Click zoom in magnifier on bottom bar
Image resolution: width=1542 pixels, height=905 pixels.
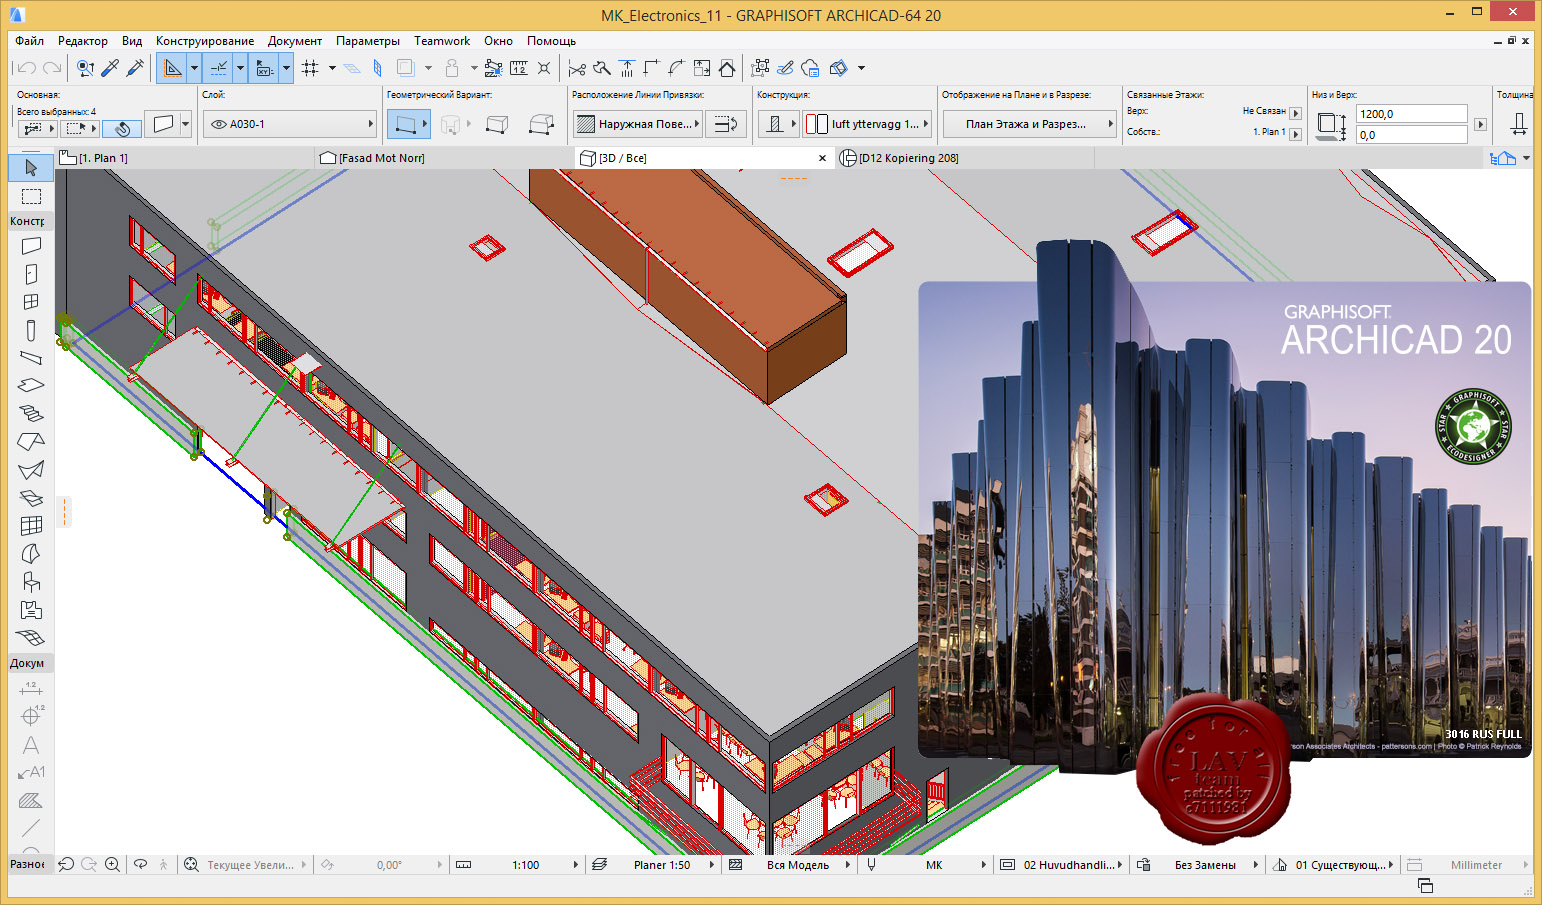(112, 865)
